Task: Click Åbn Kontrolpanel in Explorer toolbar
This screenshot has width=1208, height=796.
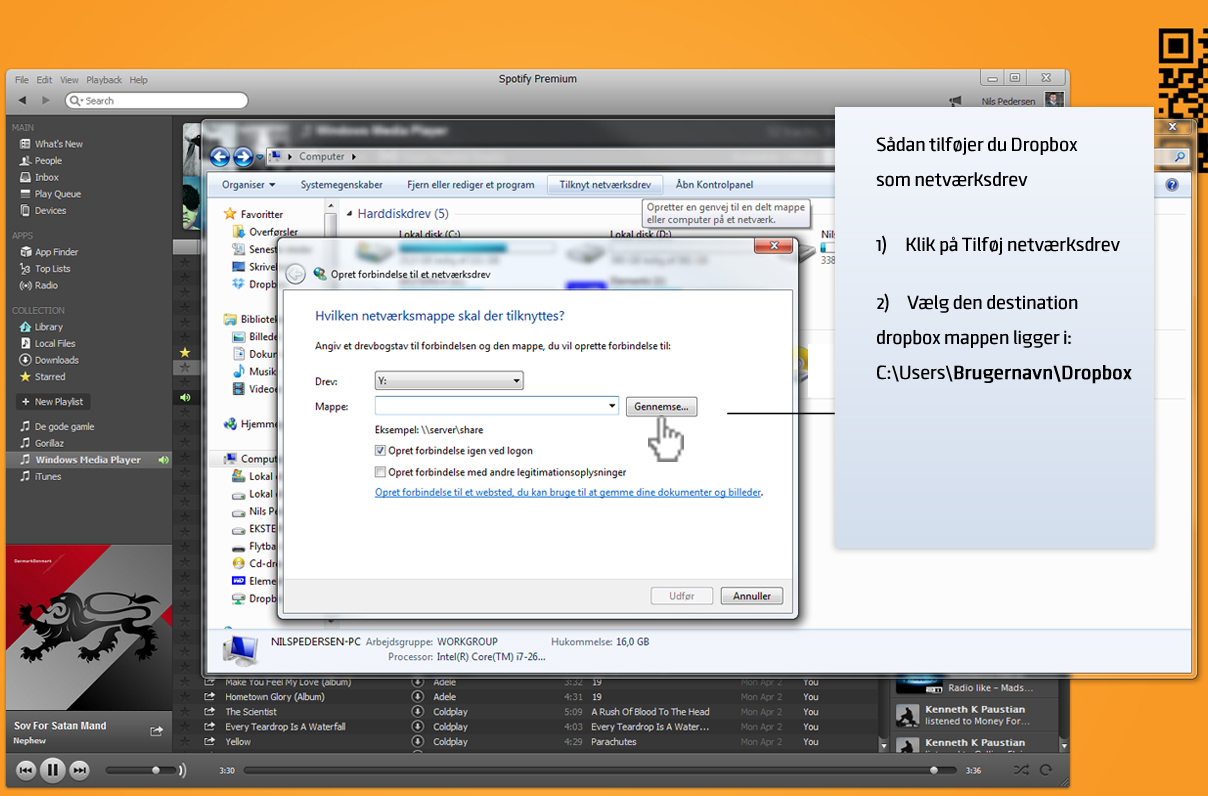Action: 714,185
